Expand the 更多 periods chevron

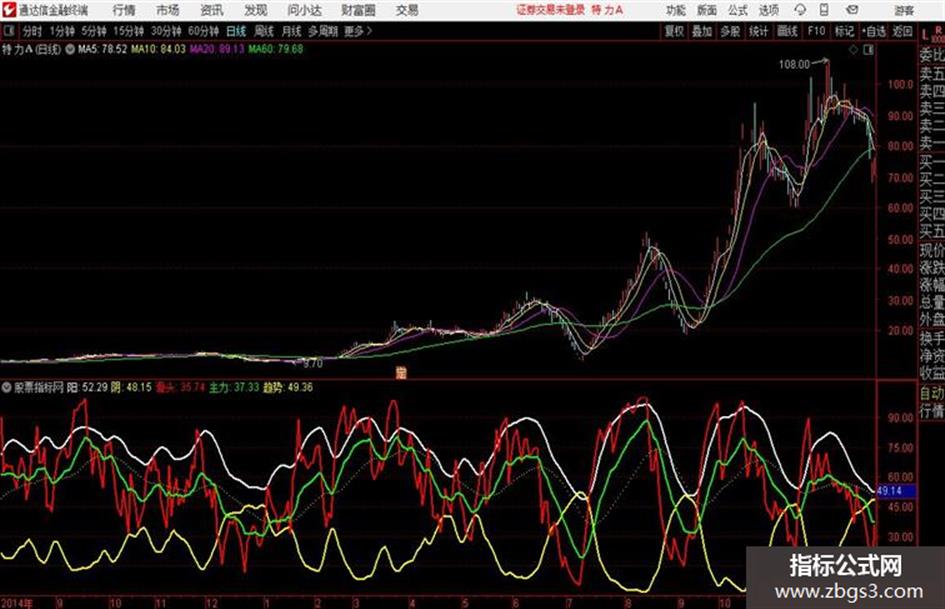click(x=358, y=31)
